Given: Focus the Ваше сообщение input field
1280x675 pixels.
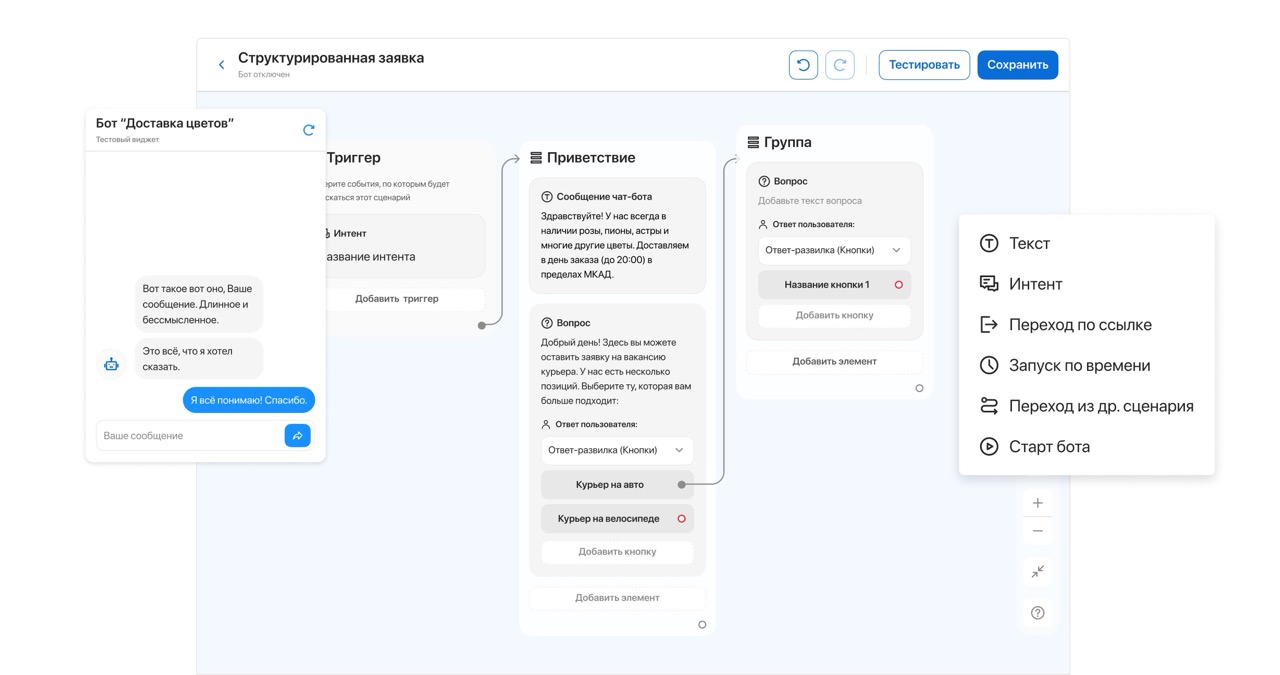Looking at the screenshot, I should [190, 436].
